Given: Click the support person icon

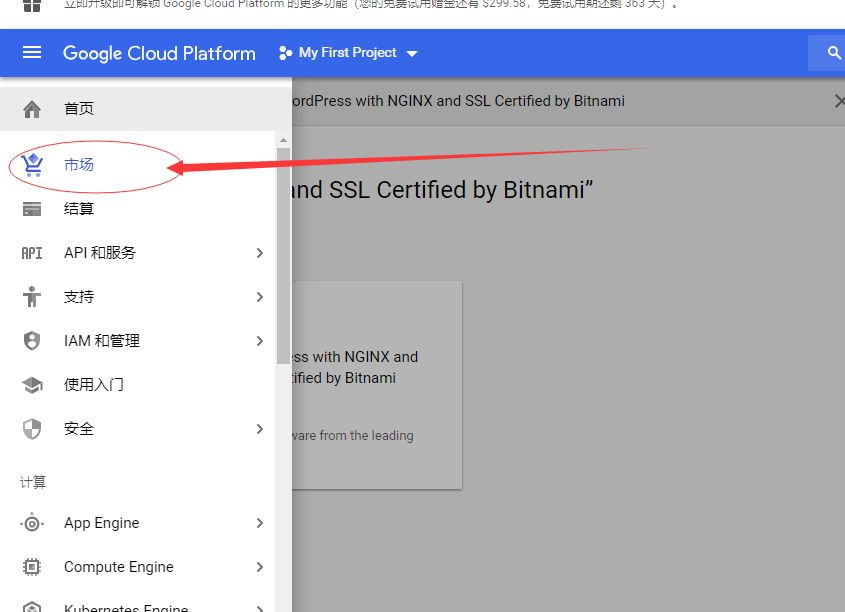Looking at the screenshot, I should [x=32, y=297].
